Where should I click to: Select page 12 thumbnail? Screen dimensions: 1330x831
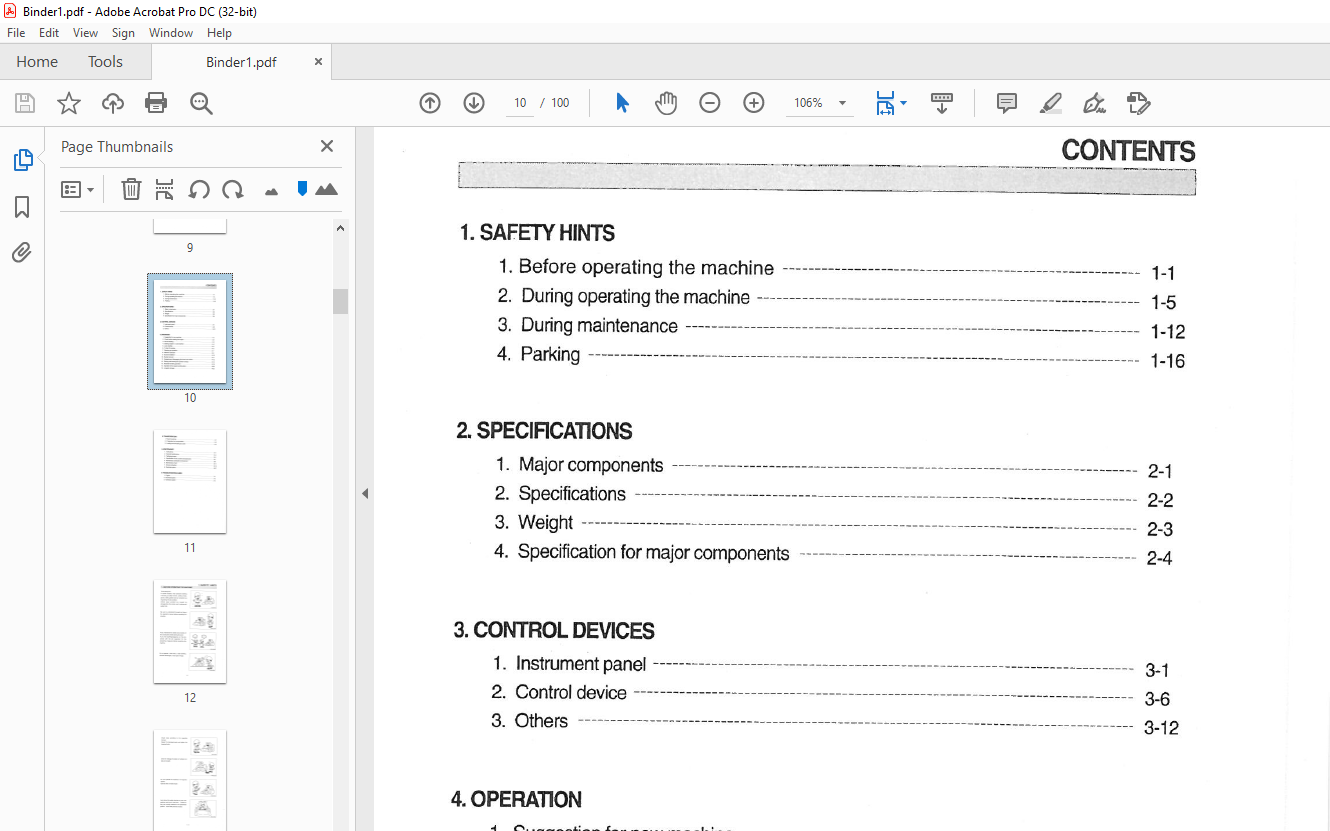(190, 632)
